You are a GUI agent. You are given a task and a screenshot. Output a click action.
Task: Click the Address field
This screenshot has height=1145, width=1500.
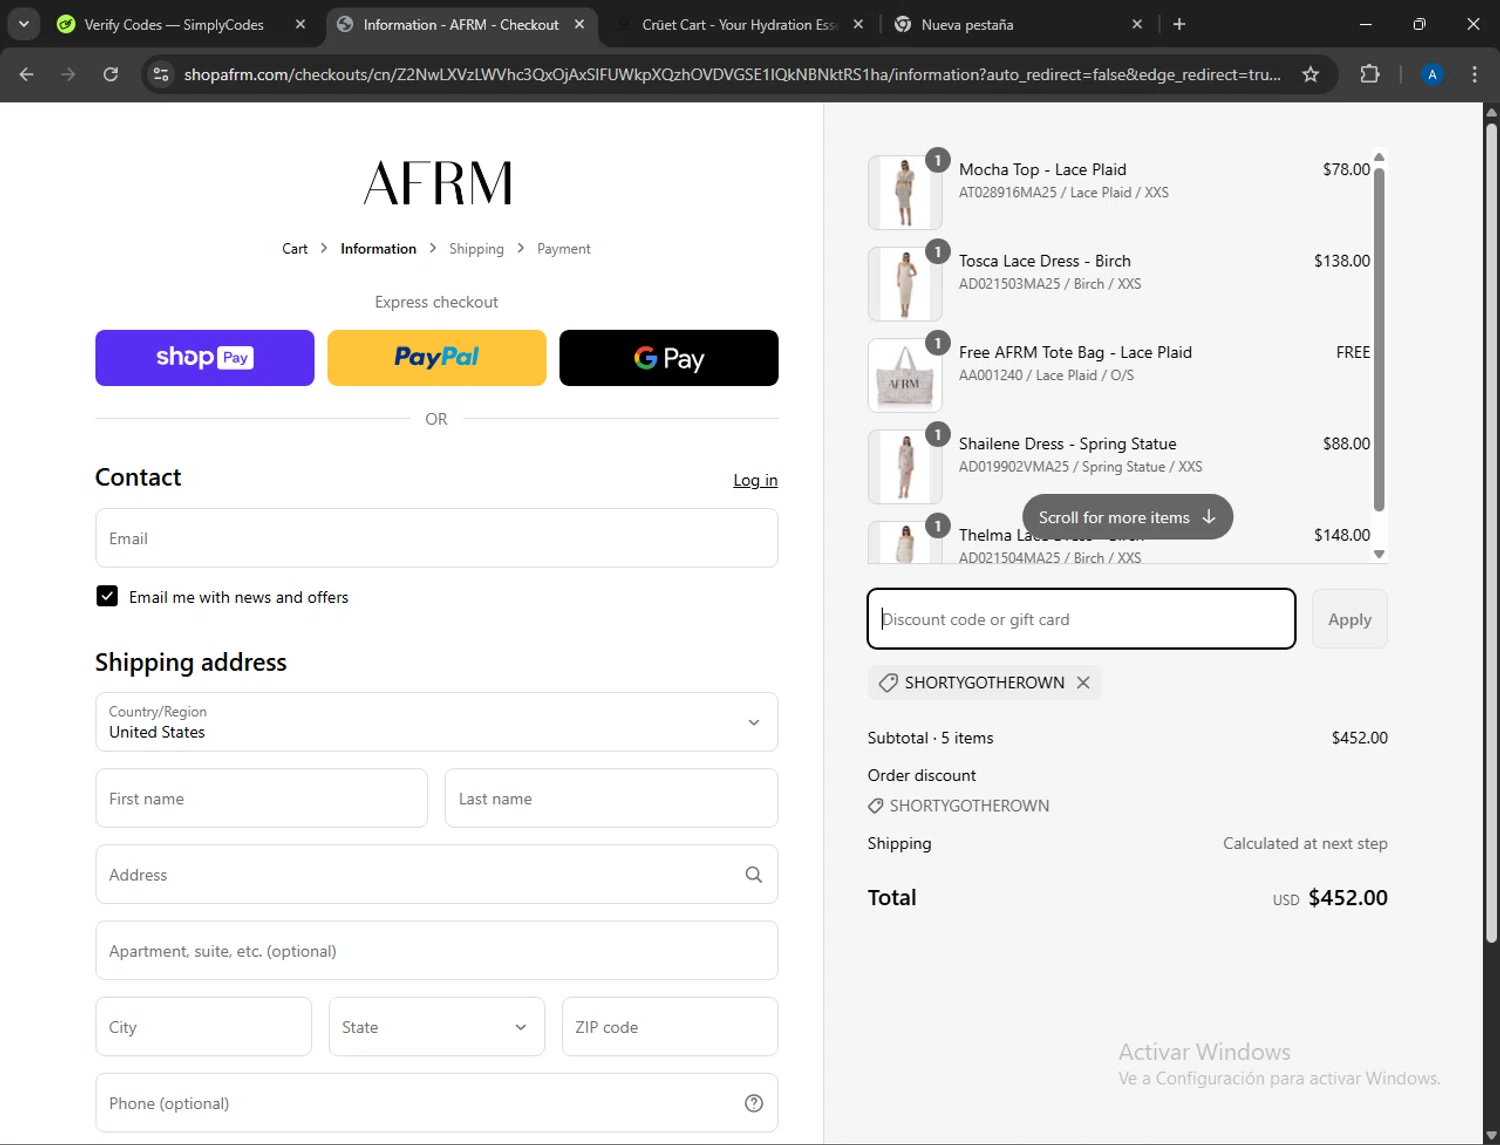coord(437,874)
